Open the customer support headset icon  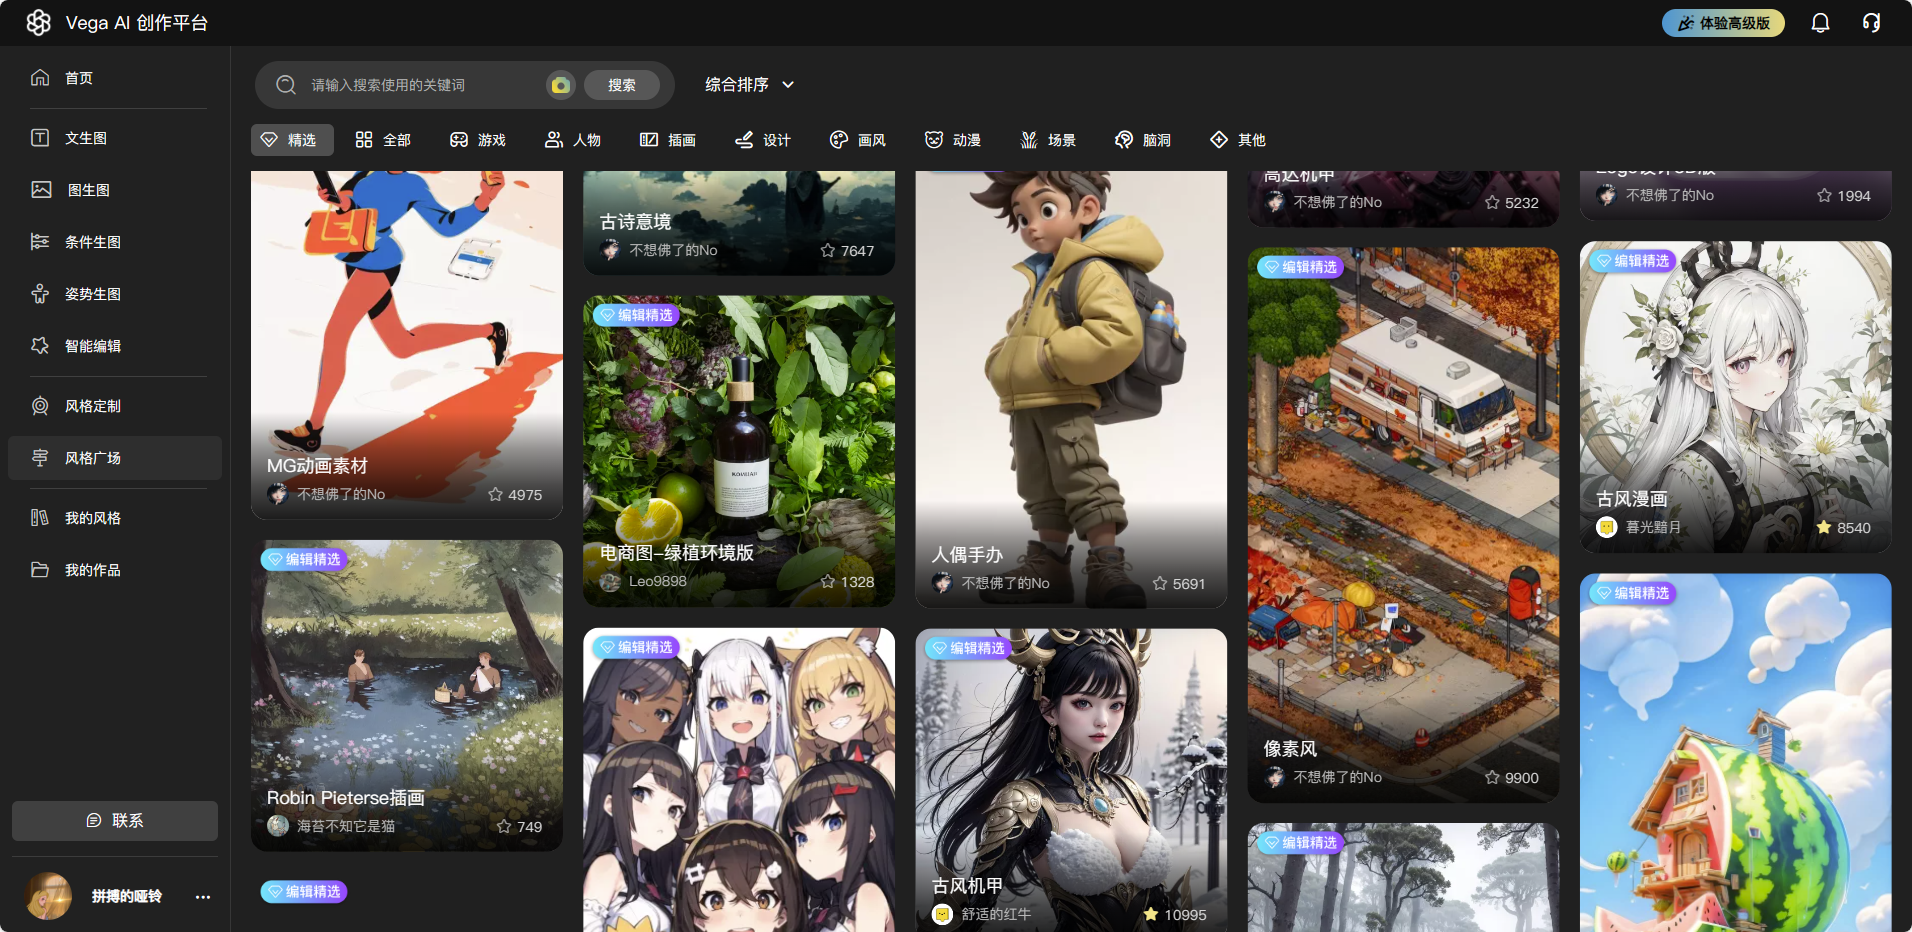tap(1871, 23)
